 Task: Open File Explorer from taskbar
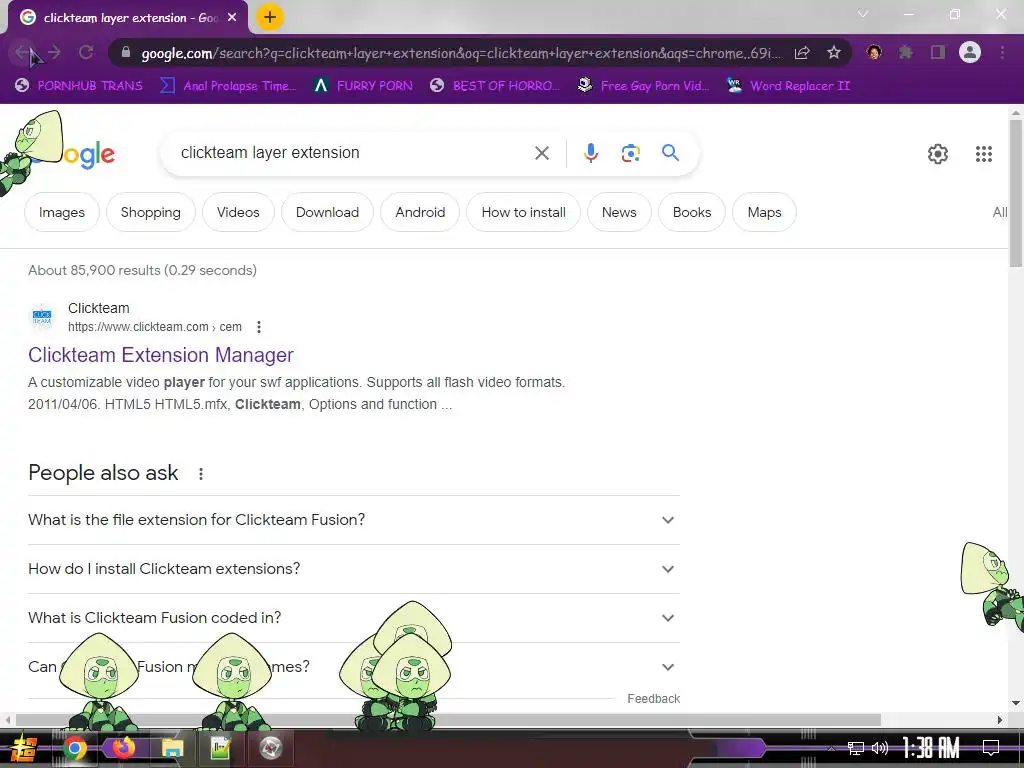tap(172, 748)
